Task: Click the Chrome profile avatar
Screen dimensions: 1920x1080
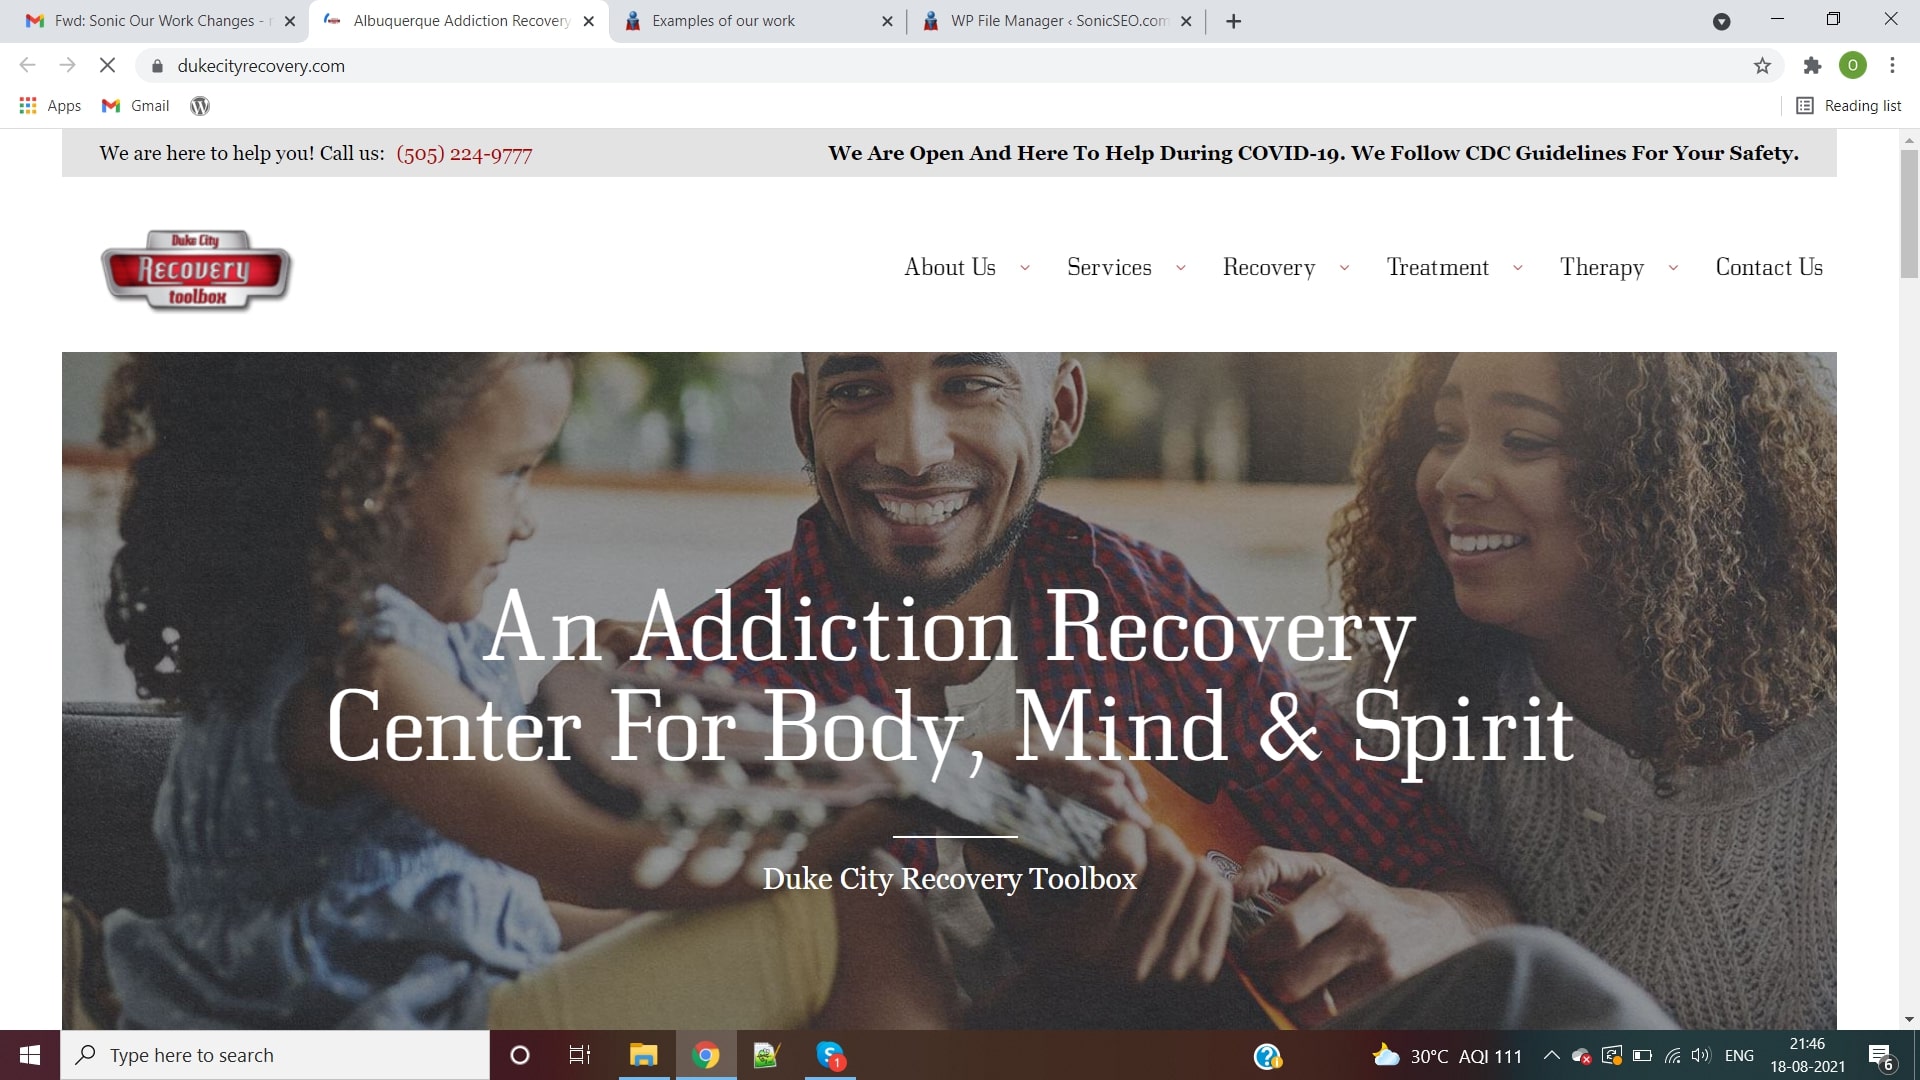Action: [1852, 66]
